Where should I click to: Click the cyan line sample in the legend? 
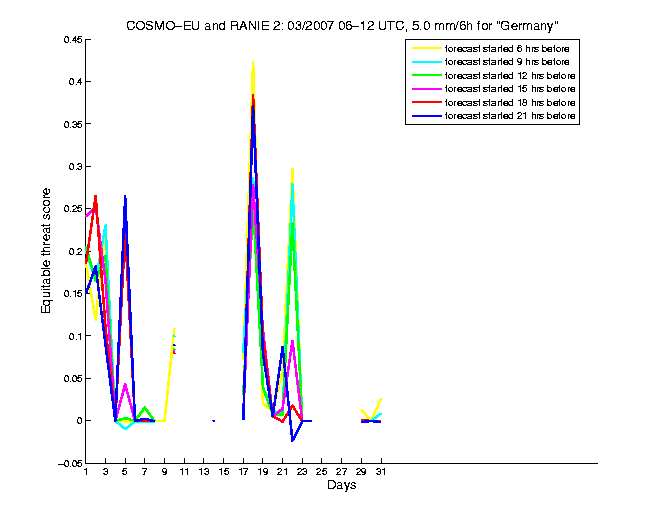click(427, 62)
